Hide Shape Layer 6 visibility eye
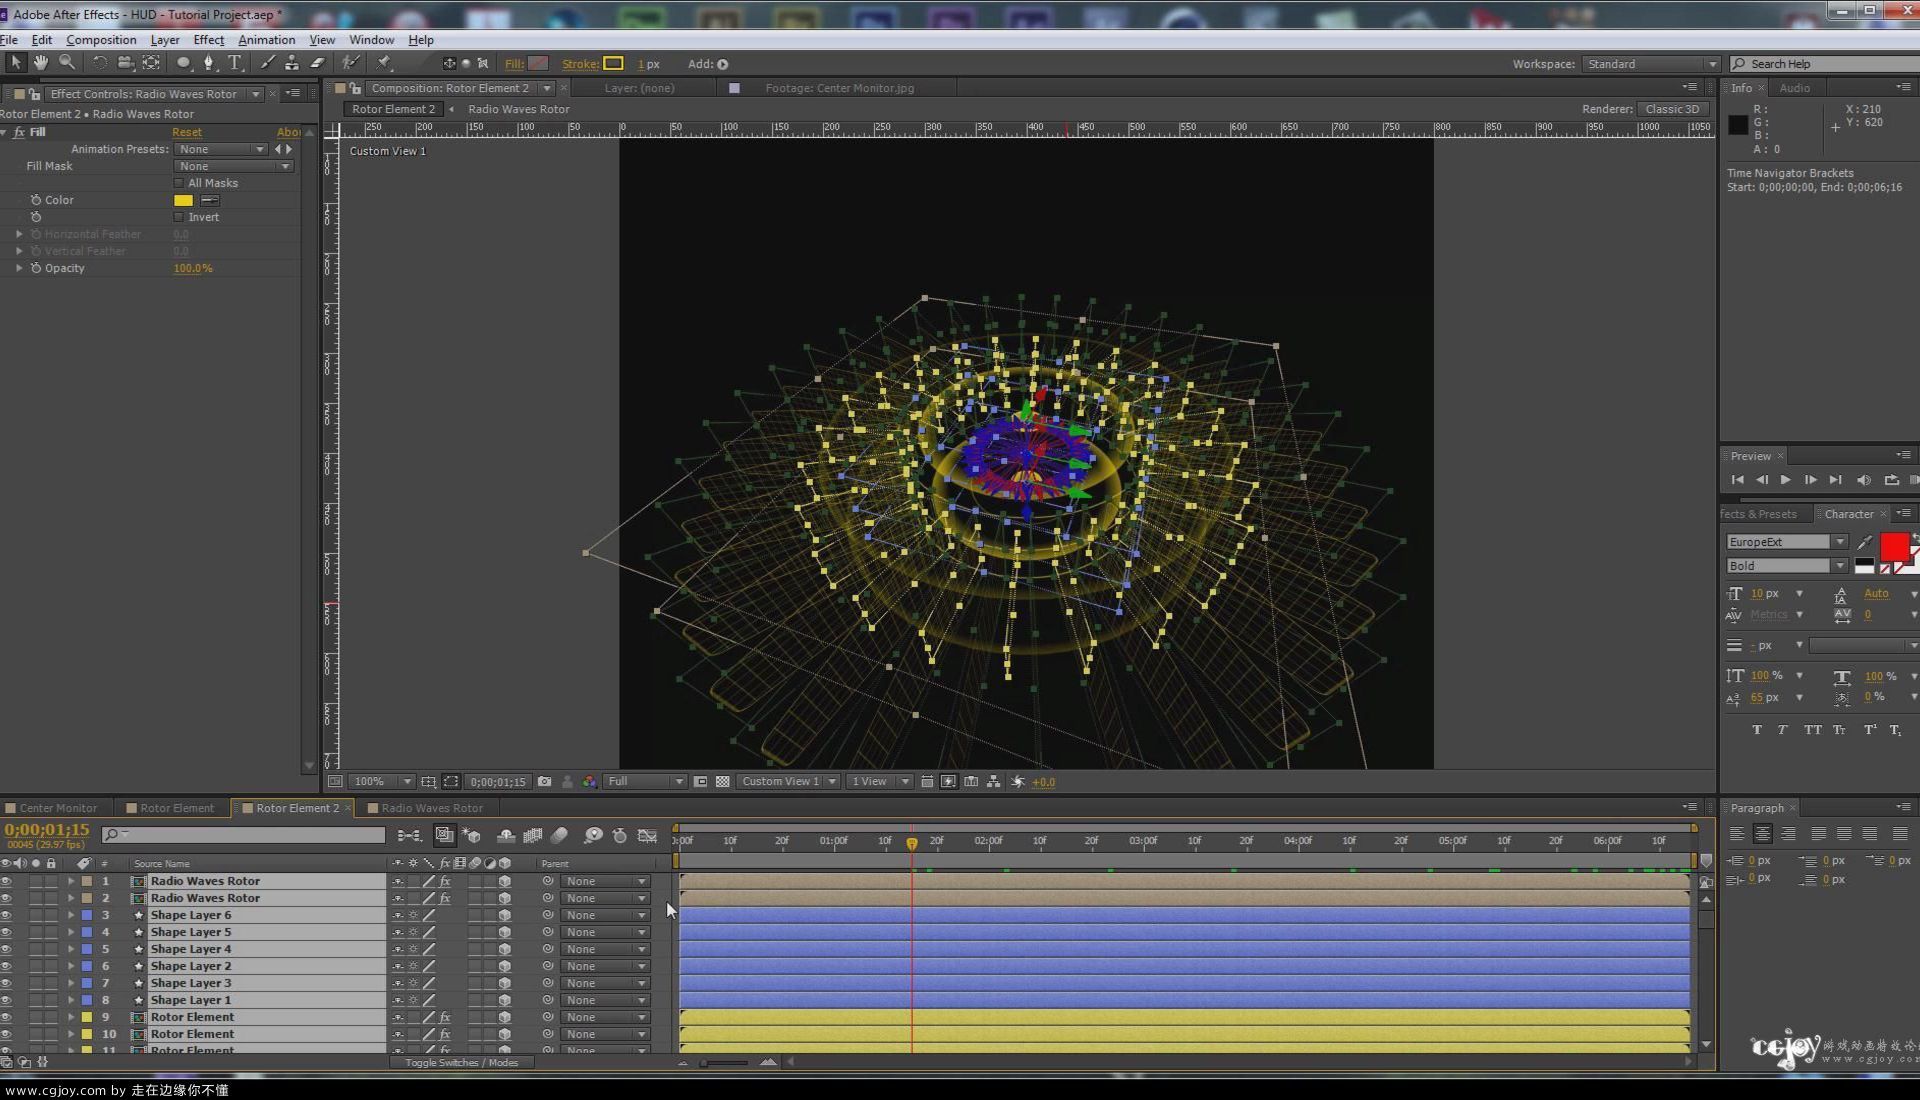The image size is (1920, 1100). [x=6, y=915]
